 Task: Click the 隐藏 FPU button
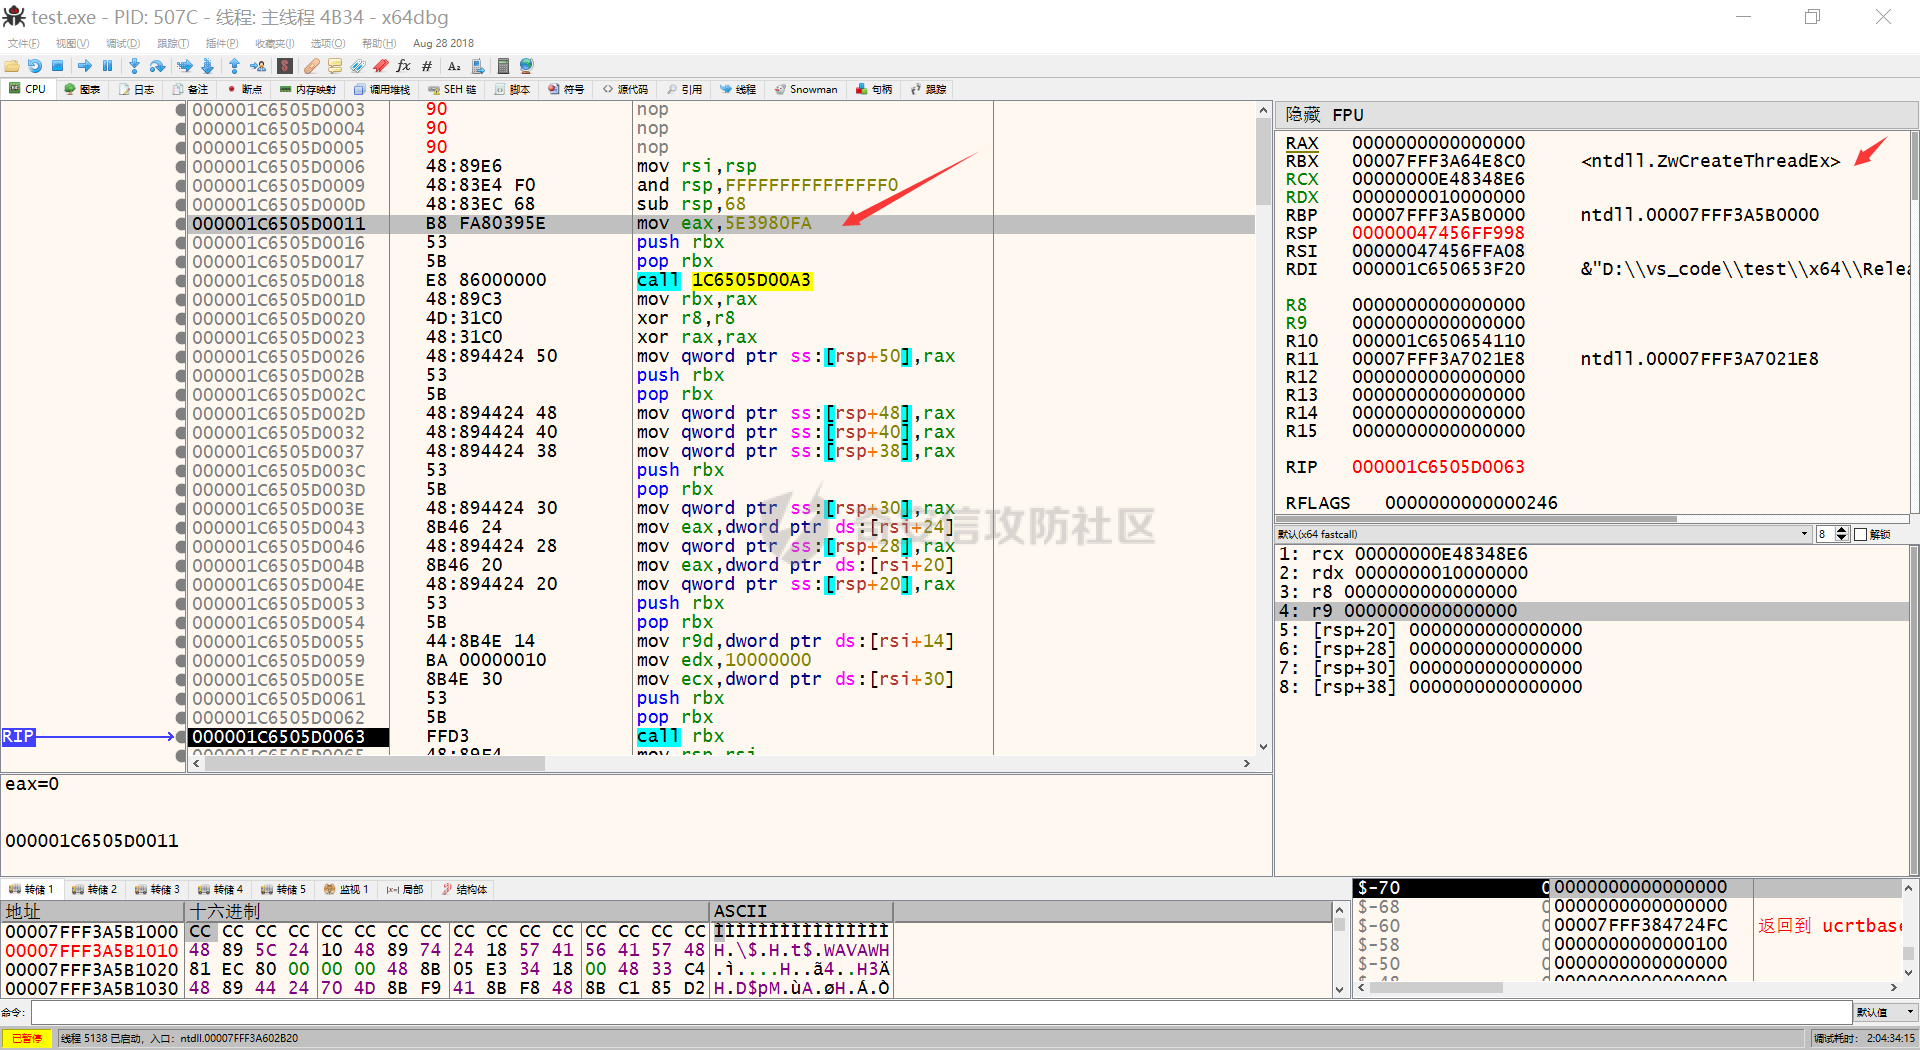coord(1302,115)
